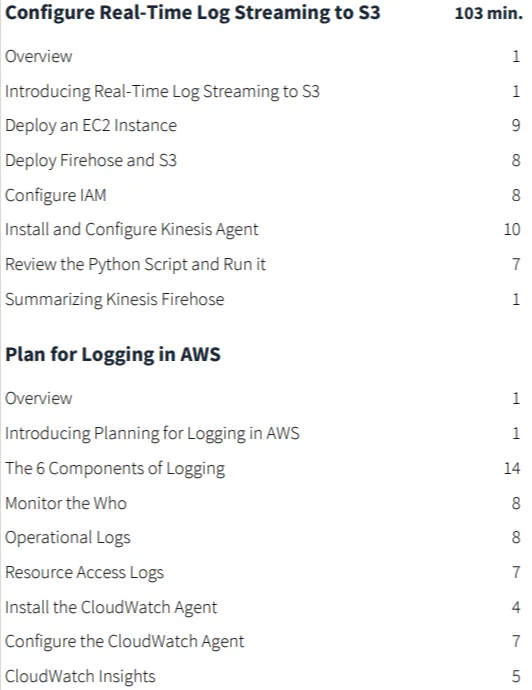Open the Summarizing Kinesis Firehose lesson
Viewport: 532px width, 690px height.
pos(114,299)
